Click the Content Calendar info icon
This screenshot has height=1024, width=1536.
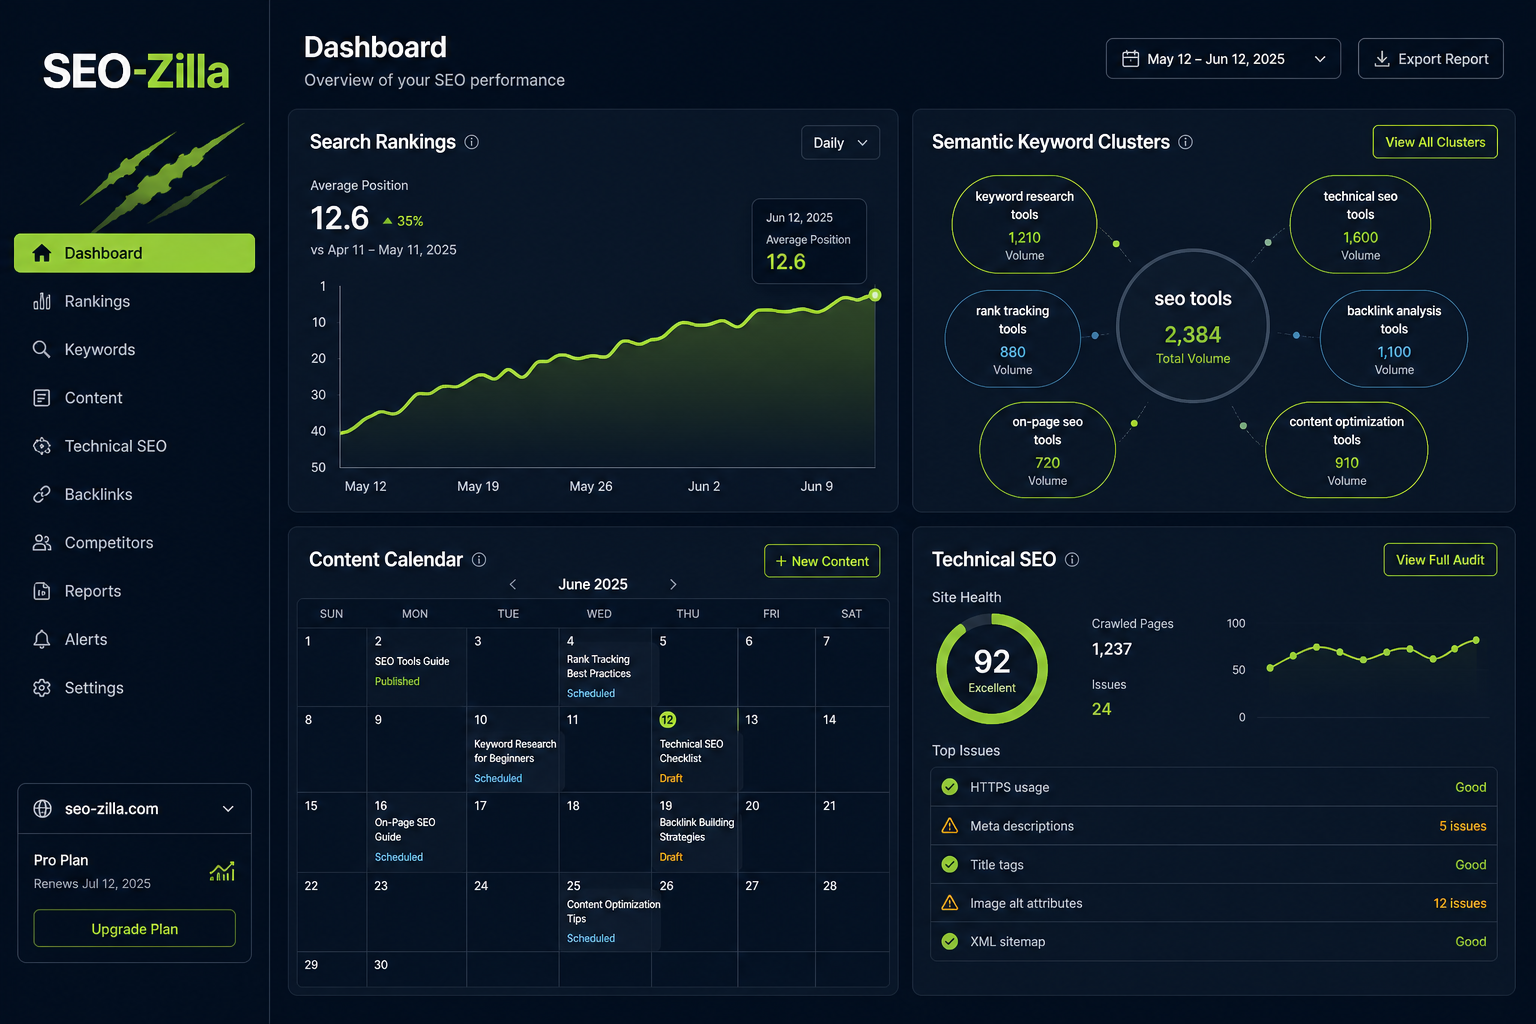(x=479, y=560)
